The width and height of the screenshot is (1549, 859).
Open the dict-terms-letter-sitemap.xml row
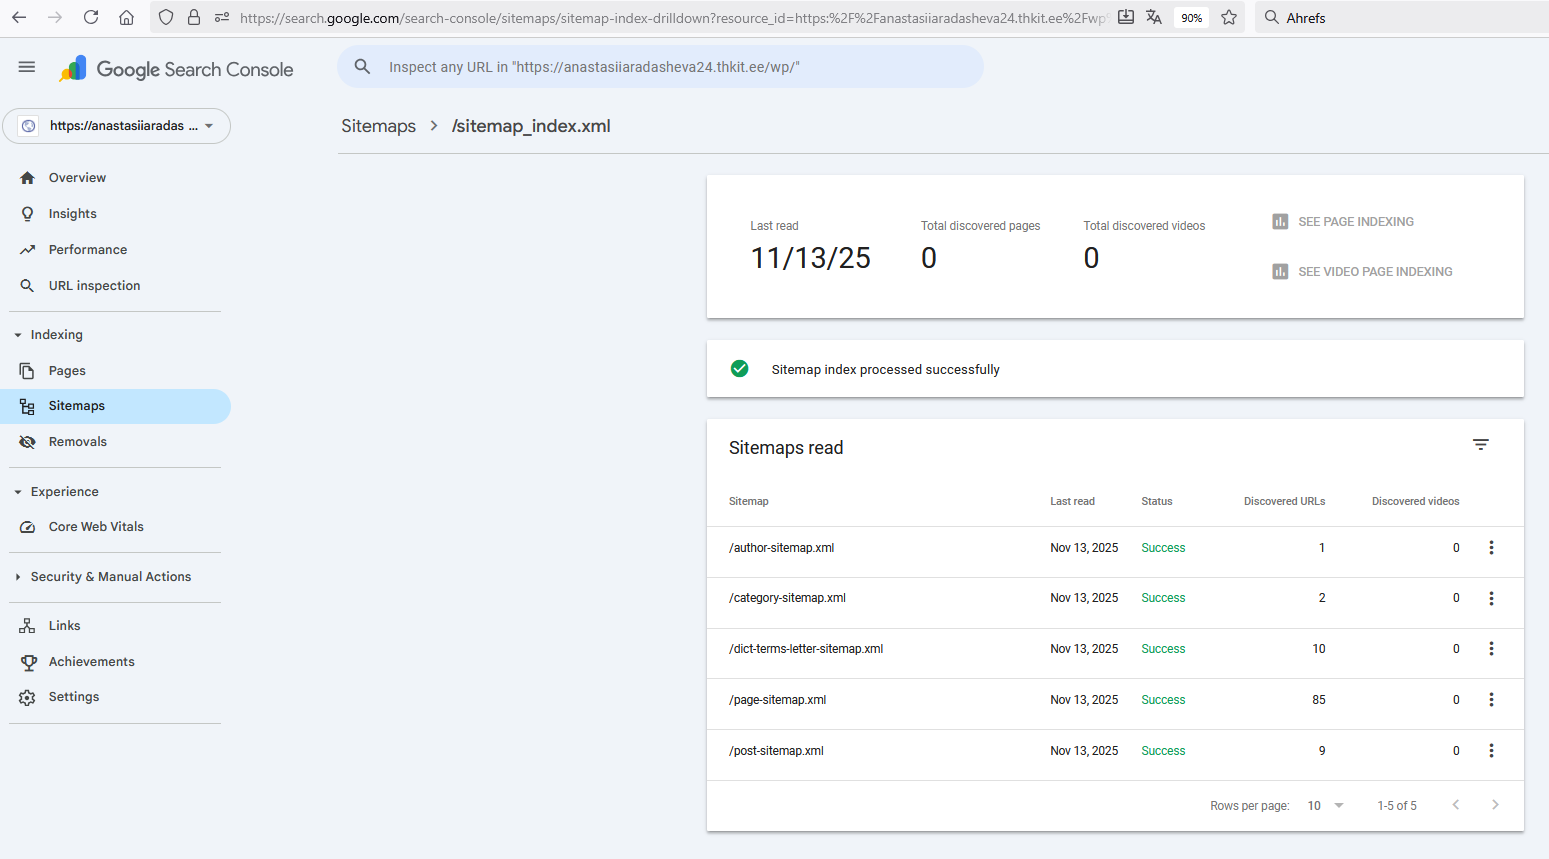pyautogui.click(x=806, y=649)
